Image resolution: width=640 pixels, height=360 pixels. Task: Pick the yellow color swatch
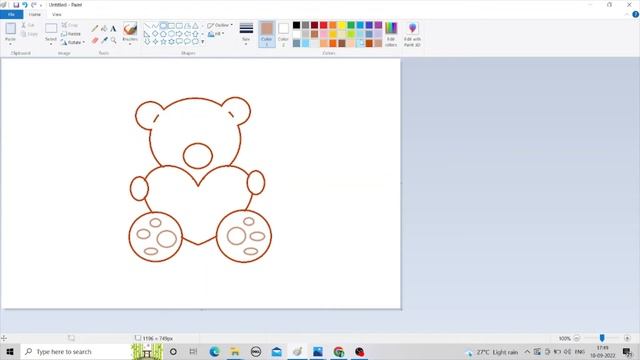[342, 25]
